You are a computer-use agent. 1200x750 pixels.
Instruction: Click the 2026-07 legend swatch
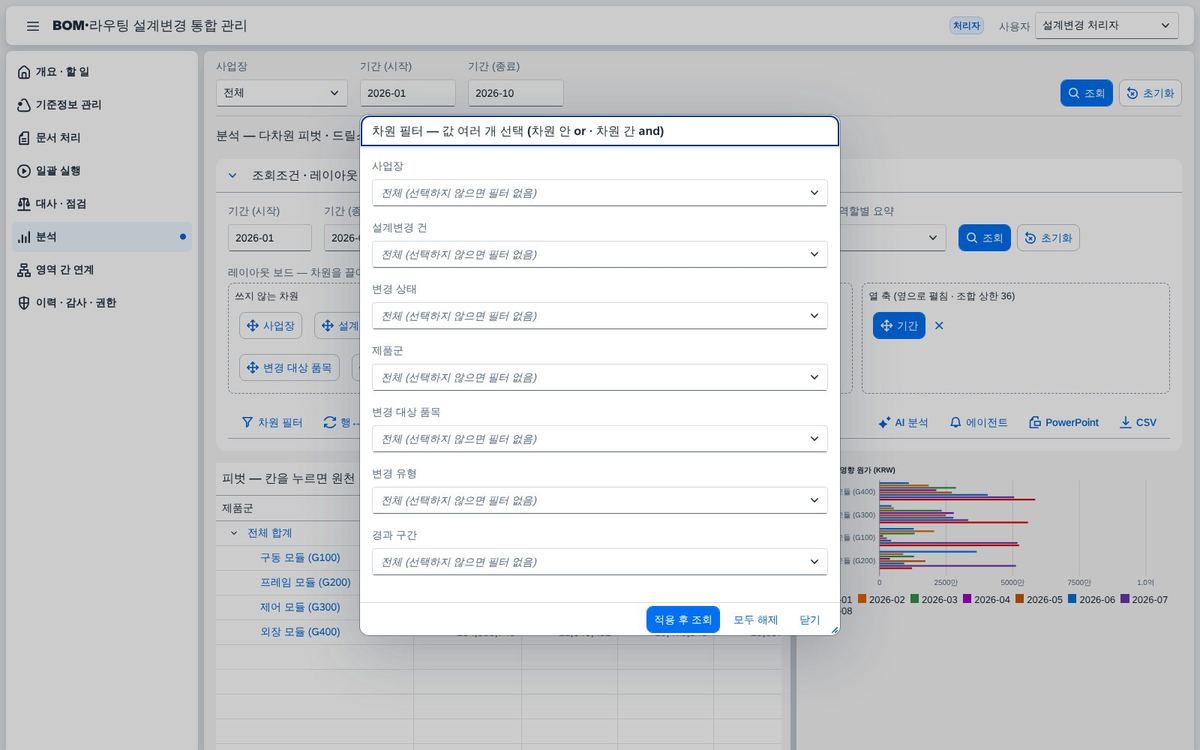tap(1125, 599)
